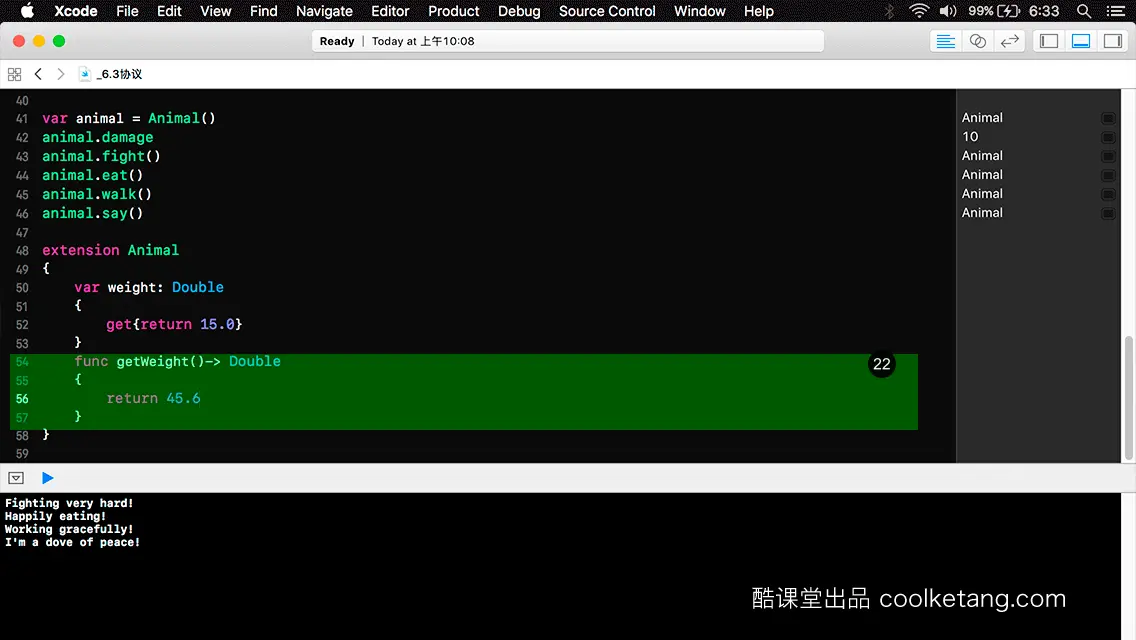This screenshot has height=640, width=1136.
Task: Run the playground with the play button
Action: [48, 478]
